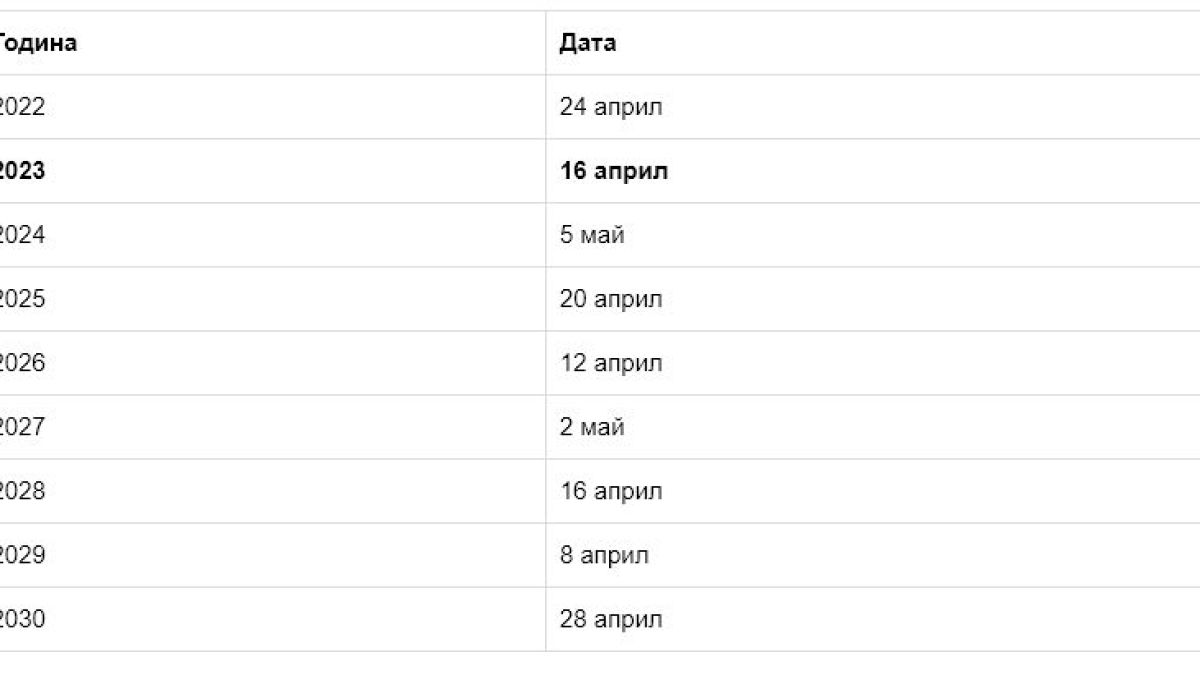The image size is (1200, 675).
Task: Click the 5 май date cell
Action: coord(592,235)
